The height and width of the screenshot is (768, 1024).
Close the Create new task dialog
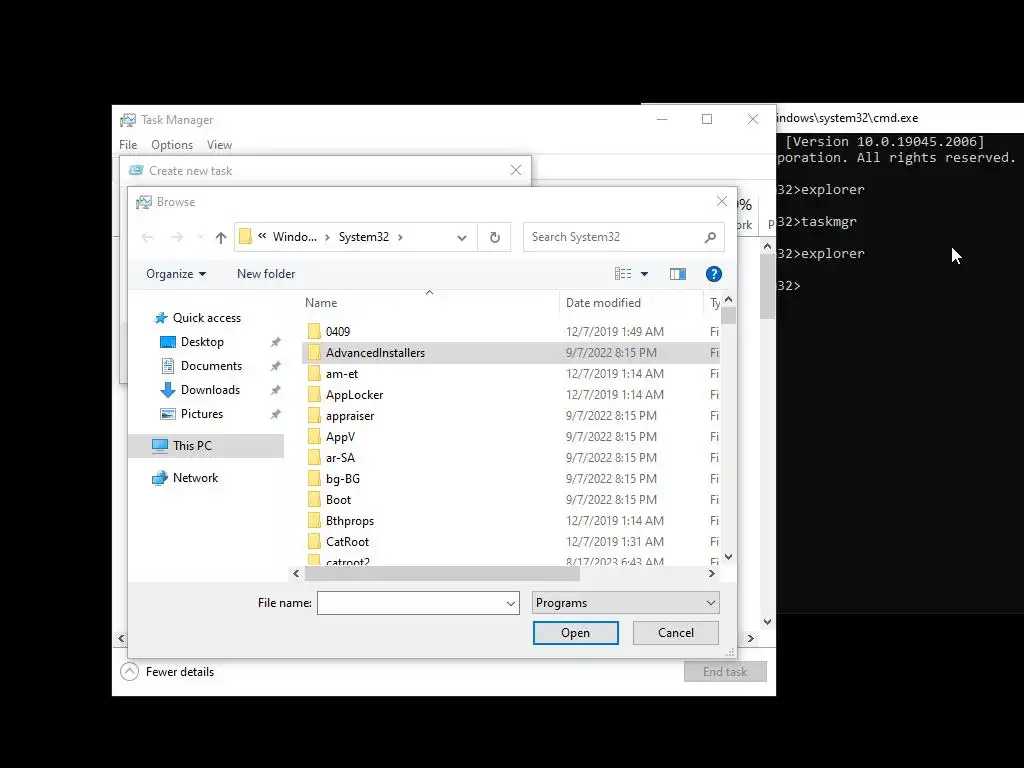pyautogui.click(x=516, y=170)
